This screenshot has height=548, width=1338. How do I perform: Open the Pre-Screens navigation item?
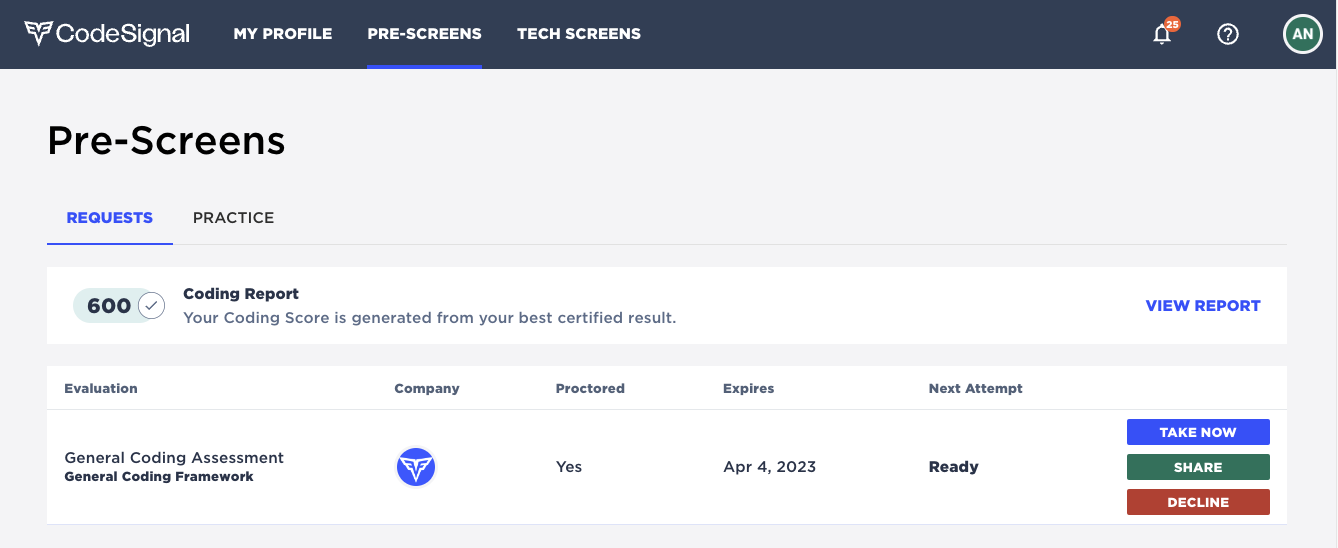click(x=424, y=34)
